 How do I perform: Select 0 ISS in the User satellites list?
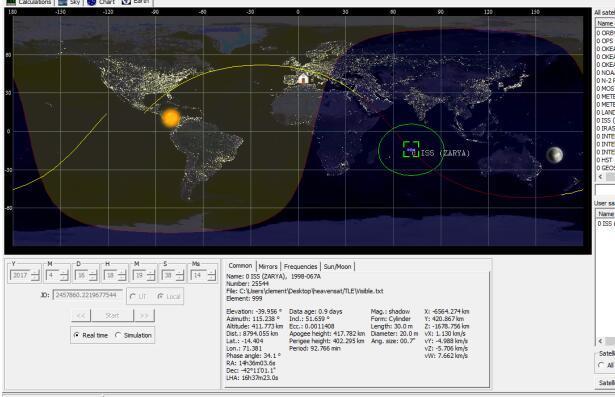pyautogui.click(x=605, y=223)
